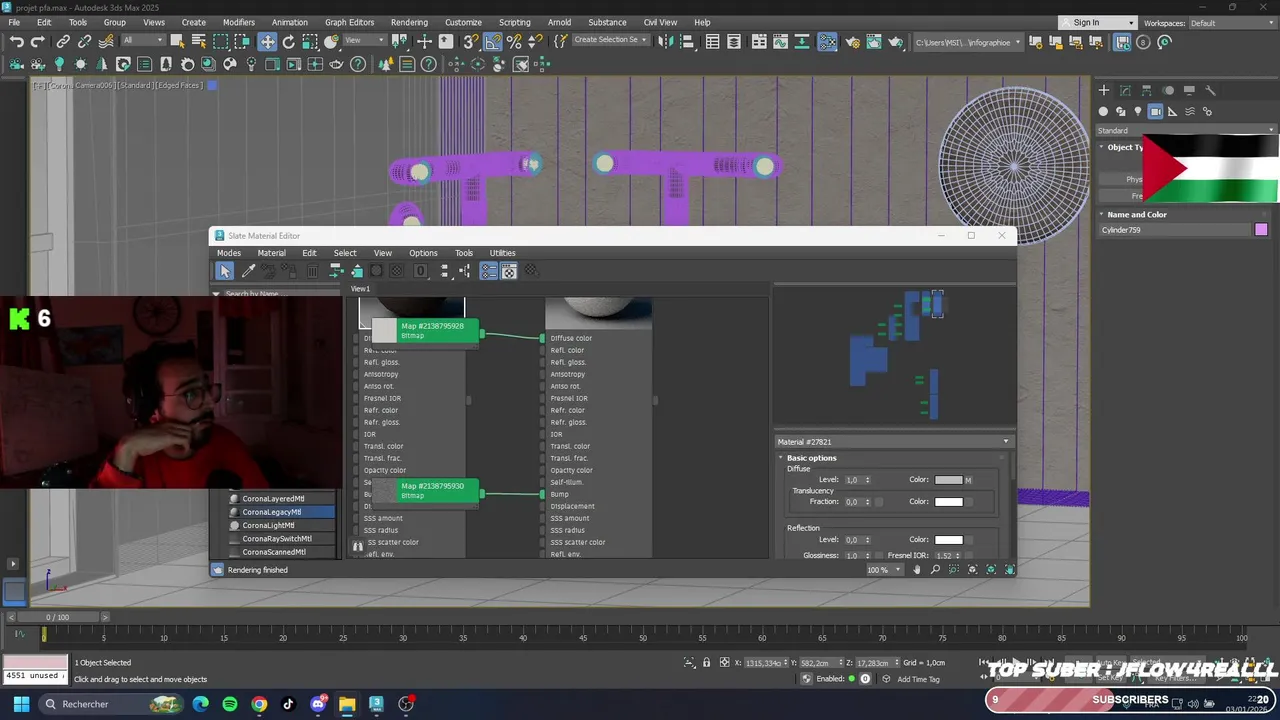Toggle Window/Crossing selection mode
Screen dimensions: 1280x720
click(243, 42)
